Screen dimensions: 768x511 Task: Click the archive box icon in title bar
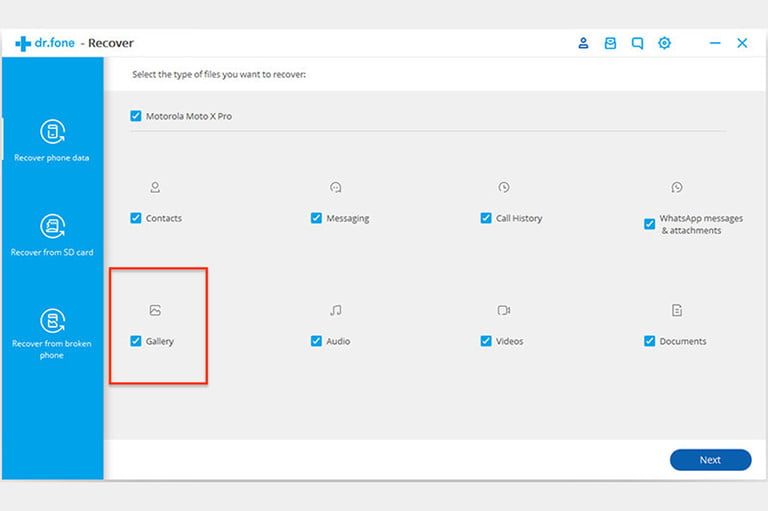[610, 43]
